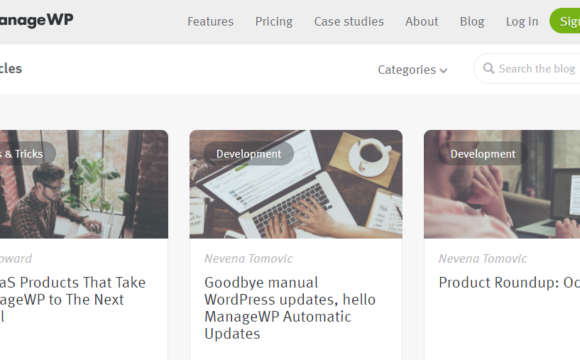Screen dimensions: 580x360
Task: Open the SaaS Products That Take article
Action: (72, 299)
